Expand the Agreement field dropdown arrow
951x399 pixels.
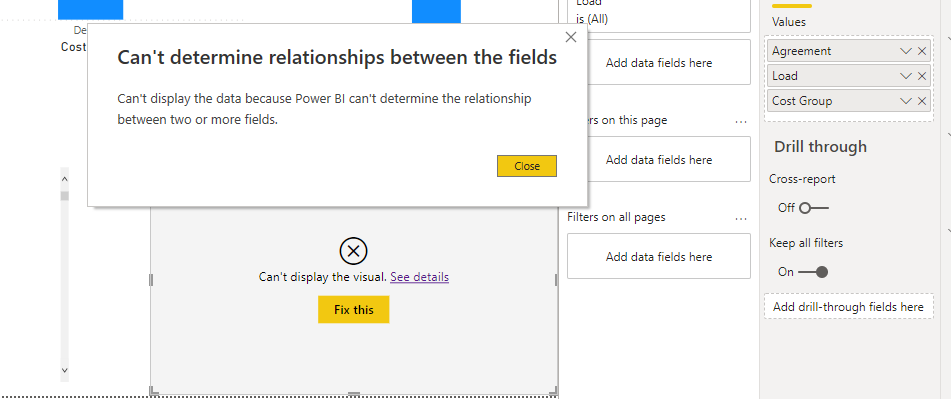906,52
